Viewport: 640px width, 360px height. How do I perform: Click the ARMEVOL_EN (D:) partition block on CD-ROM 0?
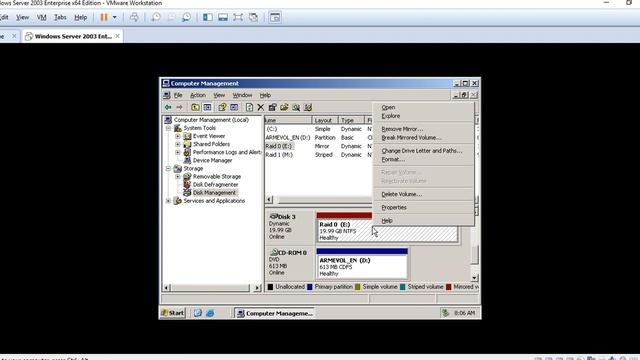(362, 264)
